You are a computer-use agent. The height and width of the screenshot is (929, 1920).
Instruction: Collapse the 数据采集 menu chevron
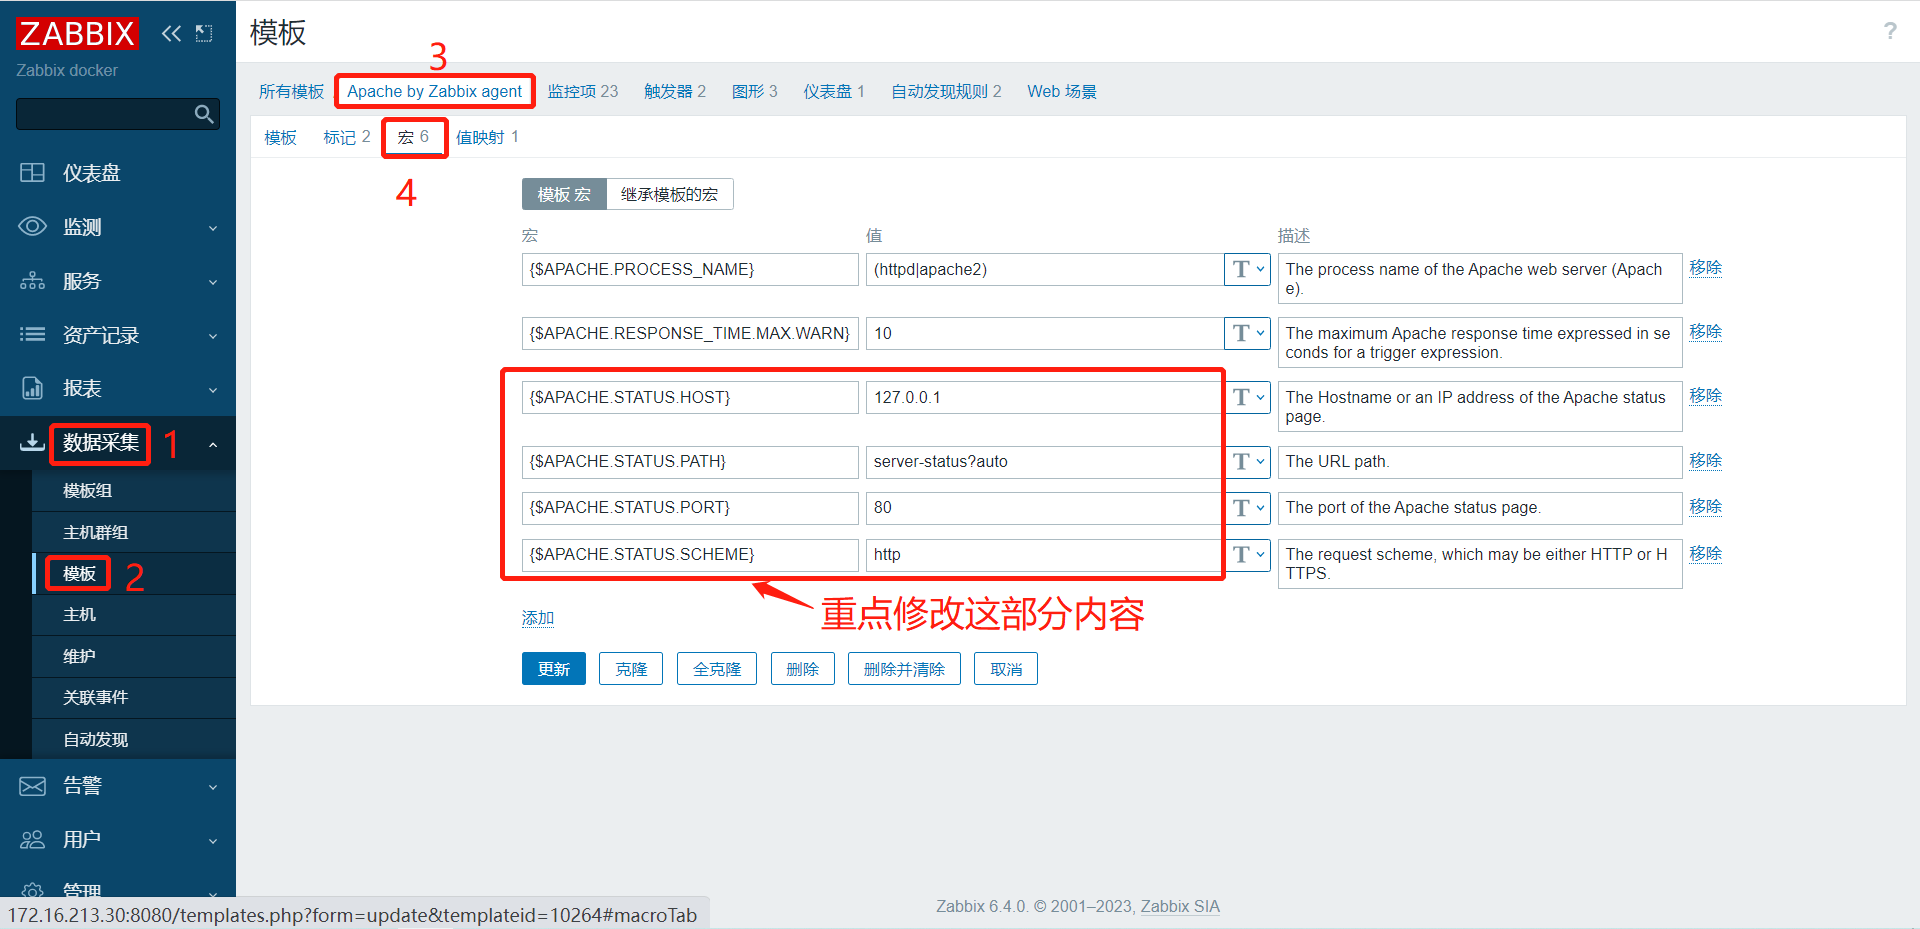[x=213, y=444]
